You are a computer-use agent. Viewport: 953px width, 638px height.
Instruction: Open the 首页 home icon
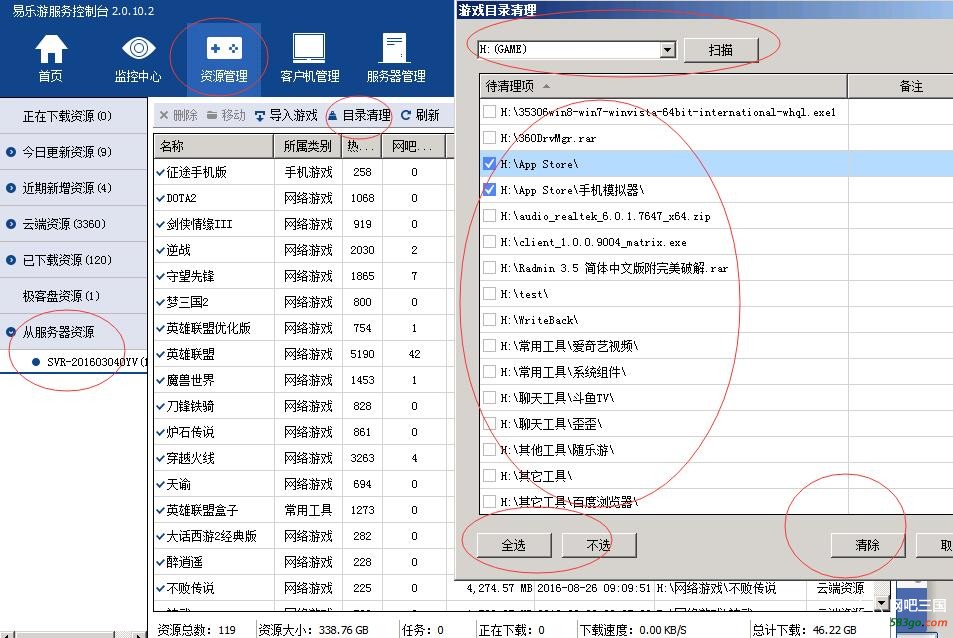point(50,48)
